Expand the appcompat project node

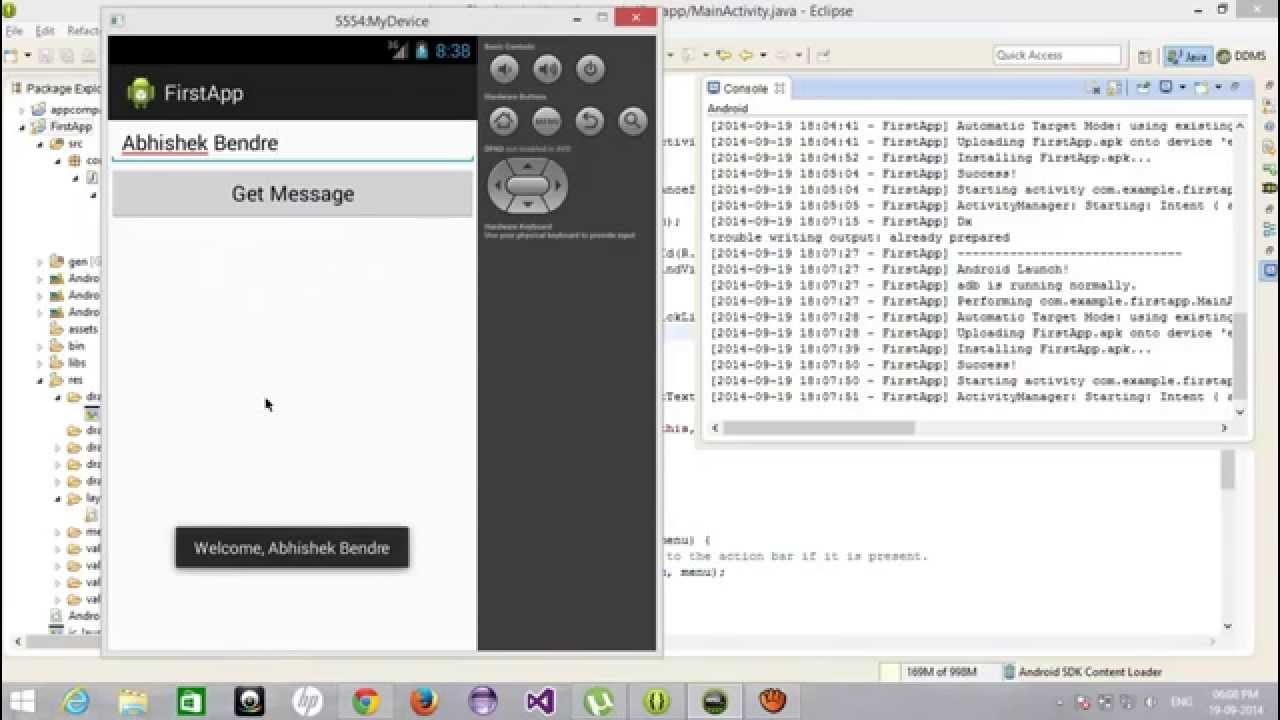pos(23,110)
